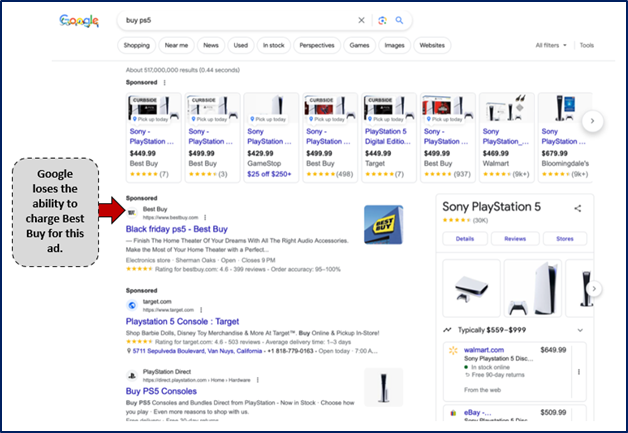The height and width of the screenshot is (433, 628).
Task: Open the options dots beside top Sponsored label
Action: point(165,83)
